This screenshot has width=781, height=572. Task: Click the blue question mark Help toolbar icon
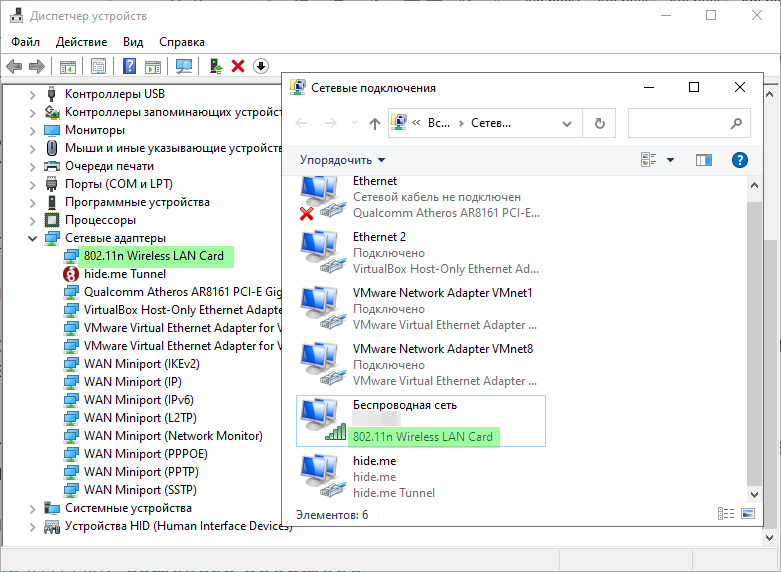pos(129,66)
